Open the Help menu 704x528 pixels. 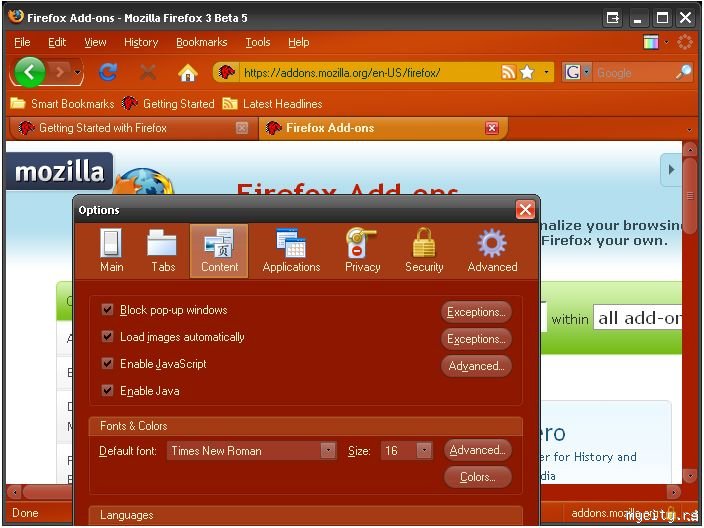pos(299,42)
